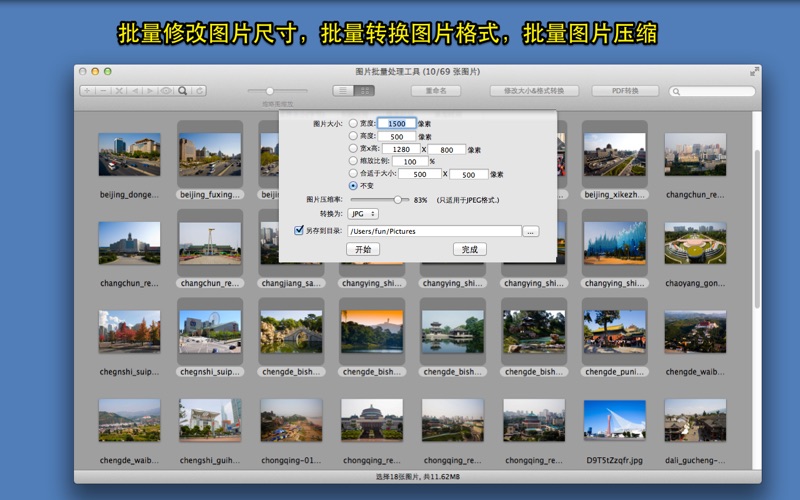Select the D9T5tZzqfr.jpg thumbnail
Screen dimensions: 800x500
(614, 421)
